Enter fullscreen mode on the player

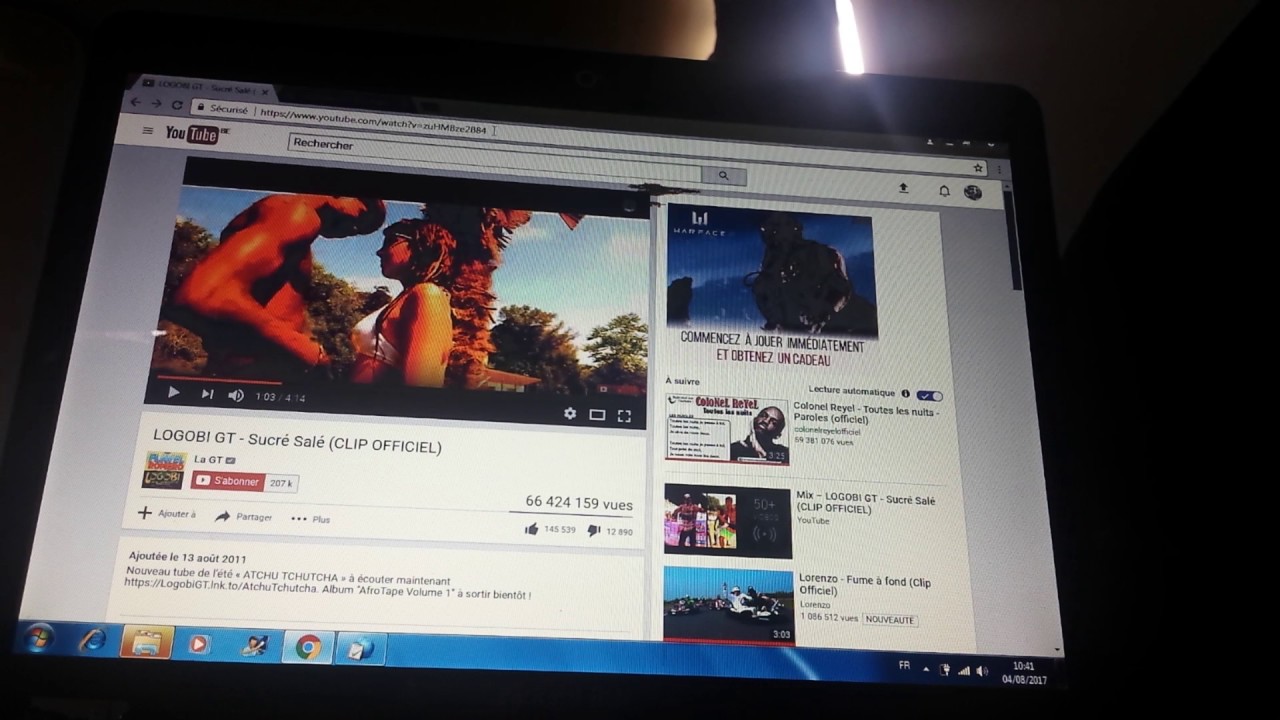624,416
